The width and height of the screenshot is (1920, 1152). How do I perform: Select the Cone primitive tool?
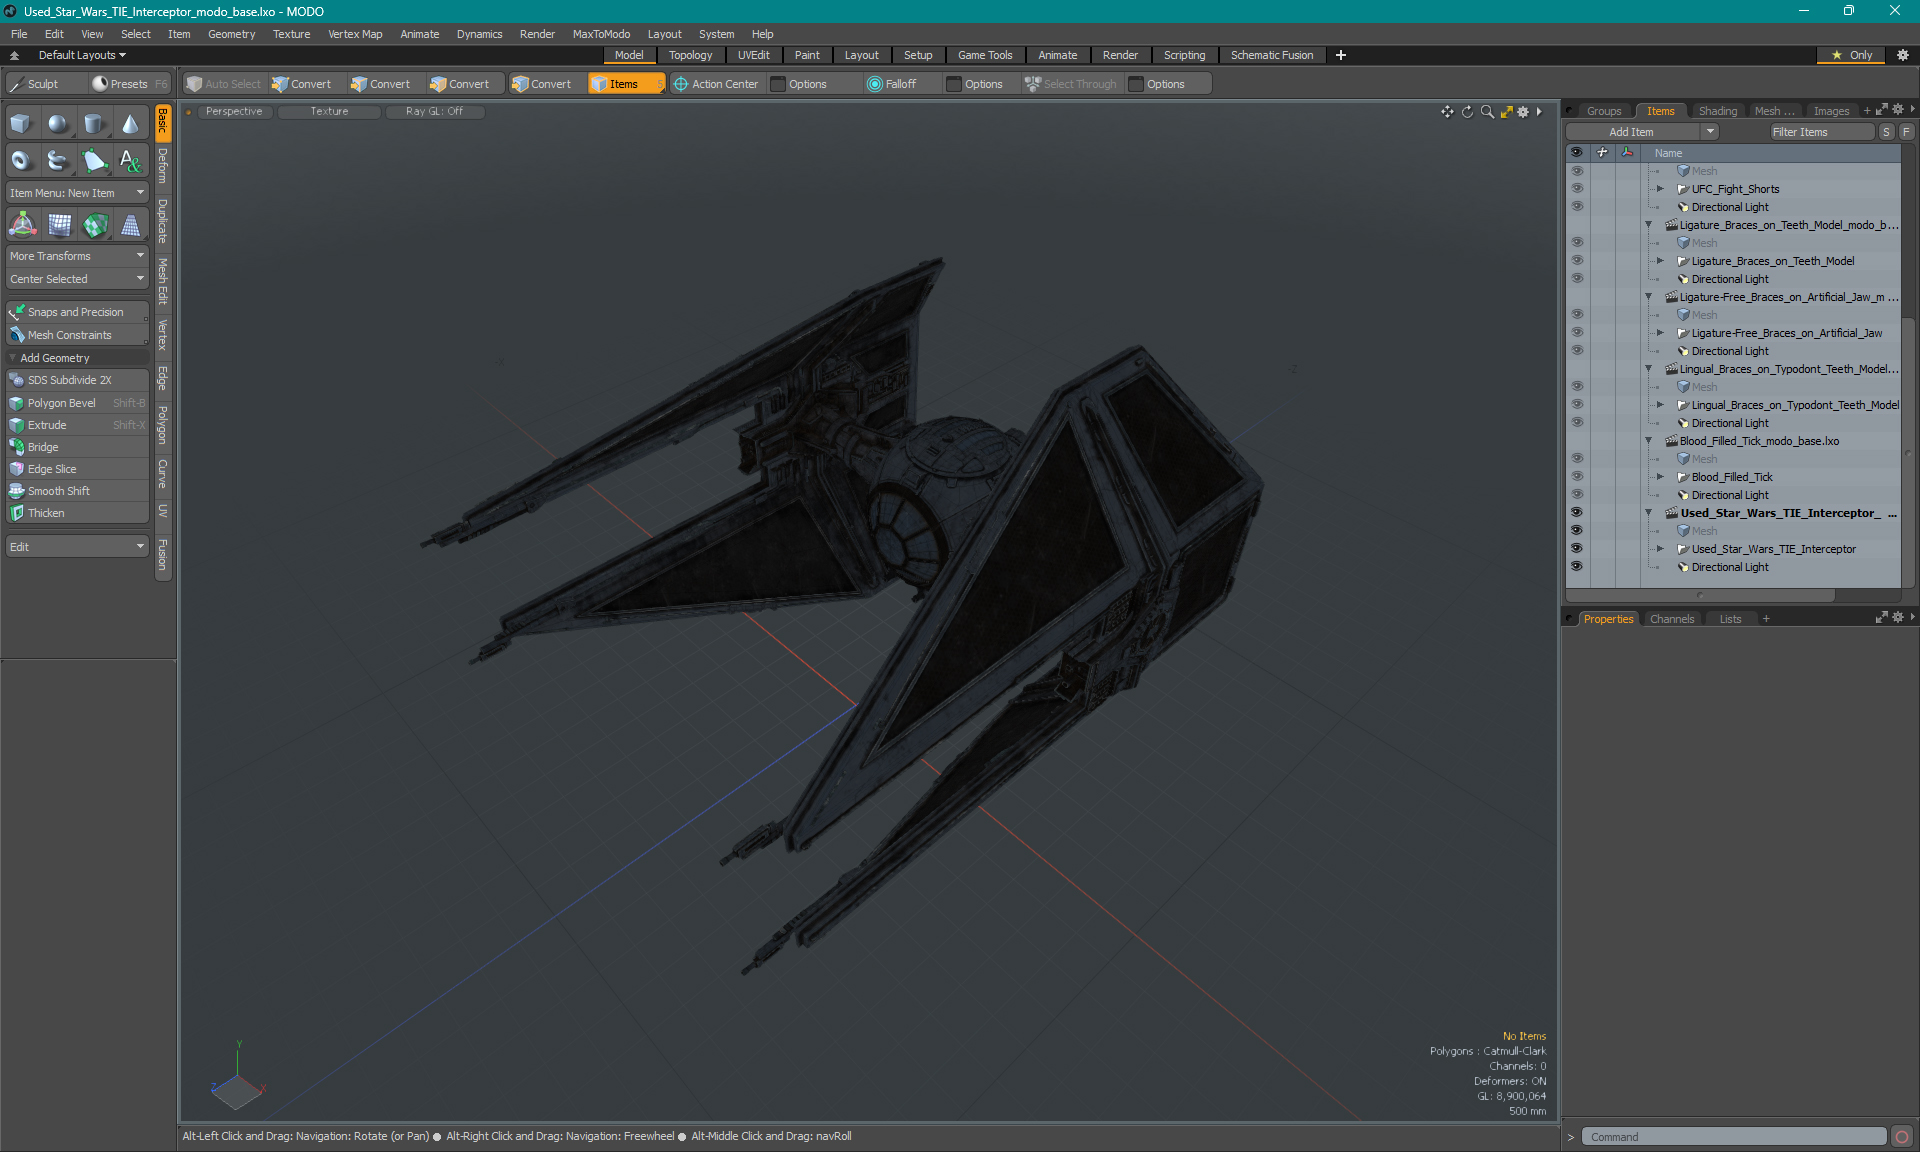pos(130,124)
